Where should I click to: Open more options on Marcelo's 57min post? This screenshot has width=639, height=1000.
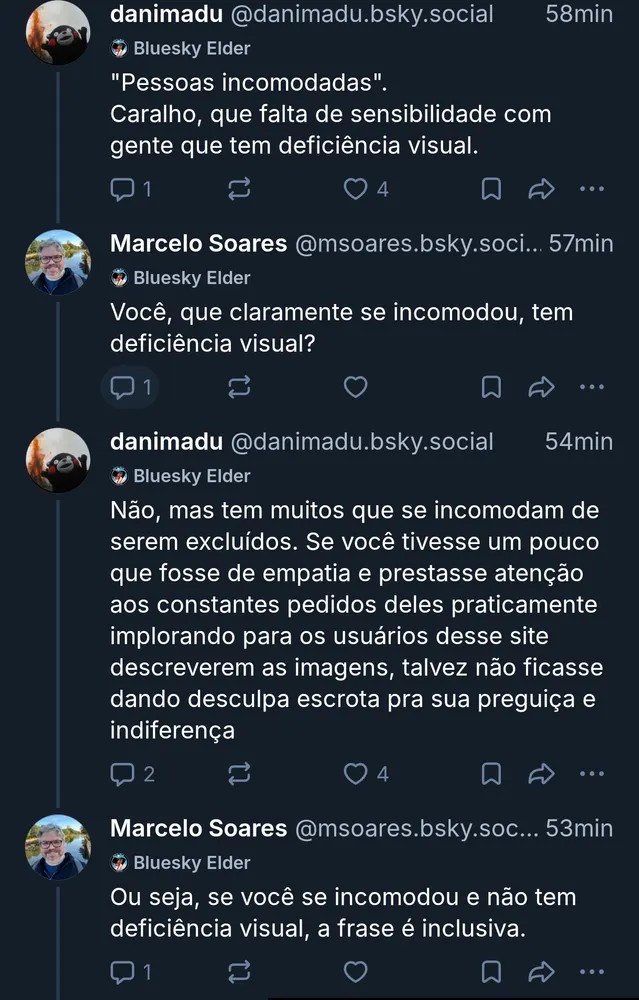click(592, 386)
